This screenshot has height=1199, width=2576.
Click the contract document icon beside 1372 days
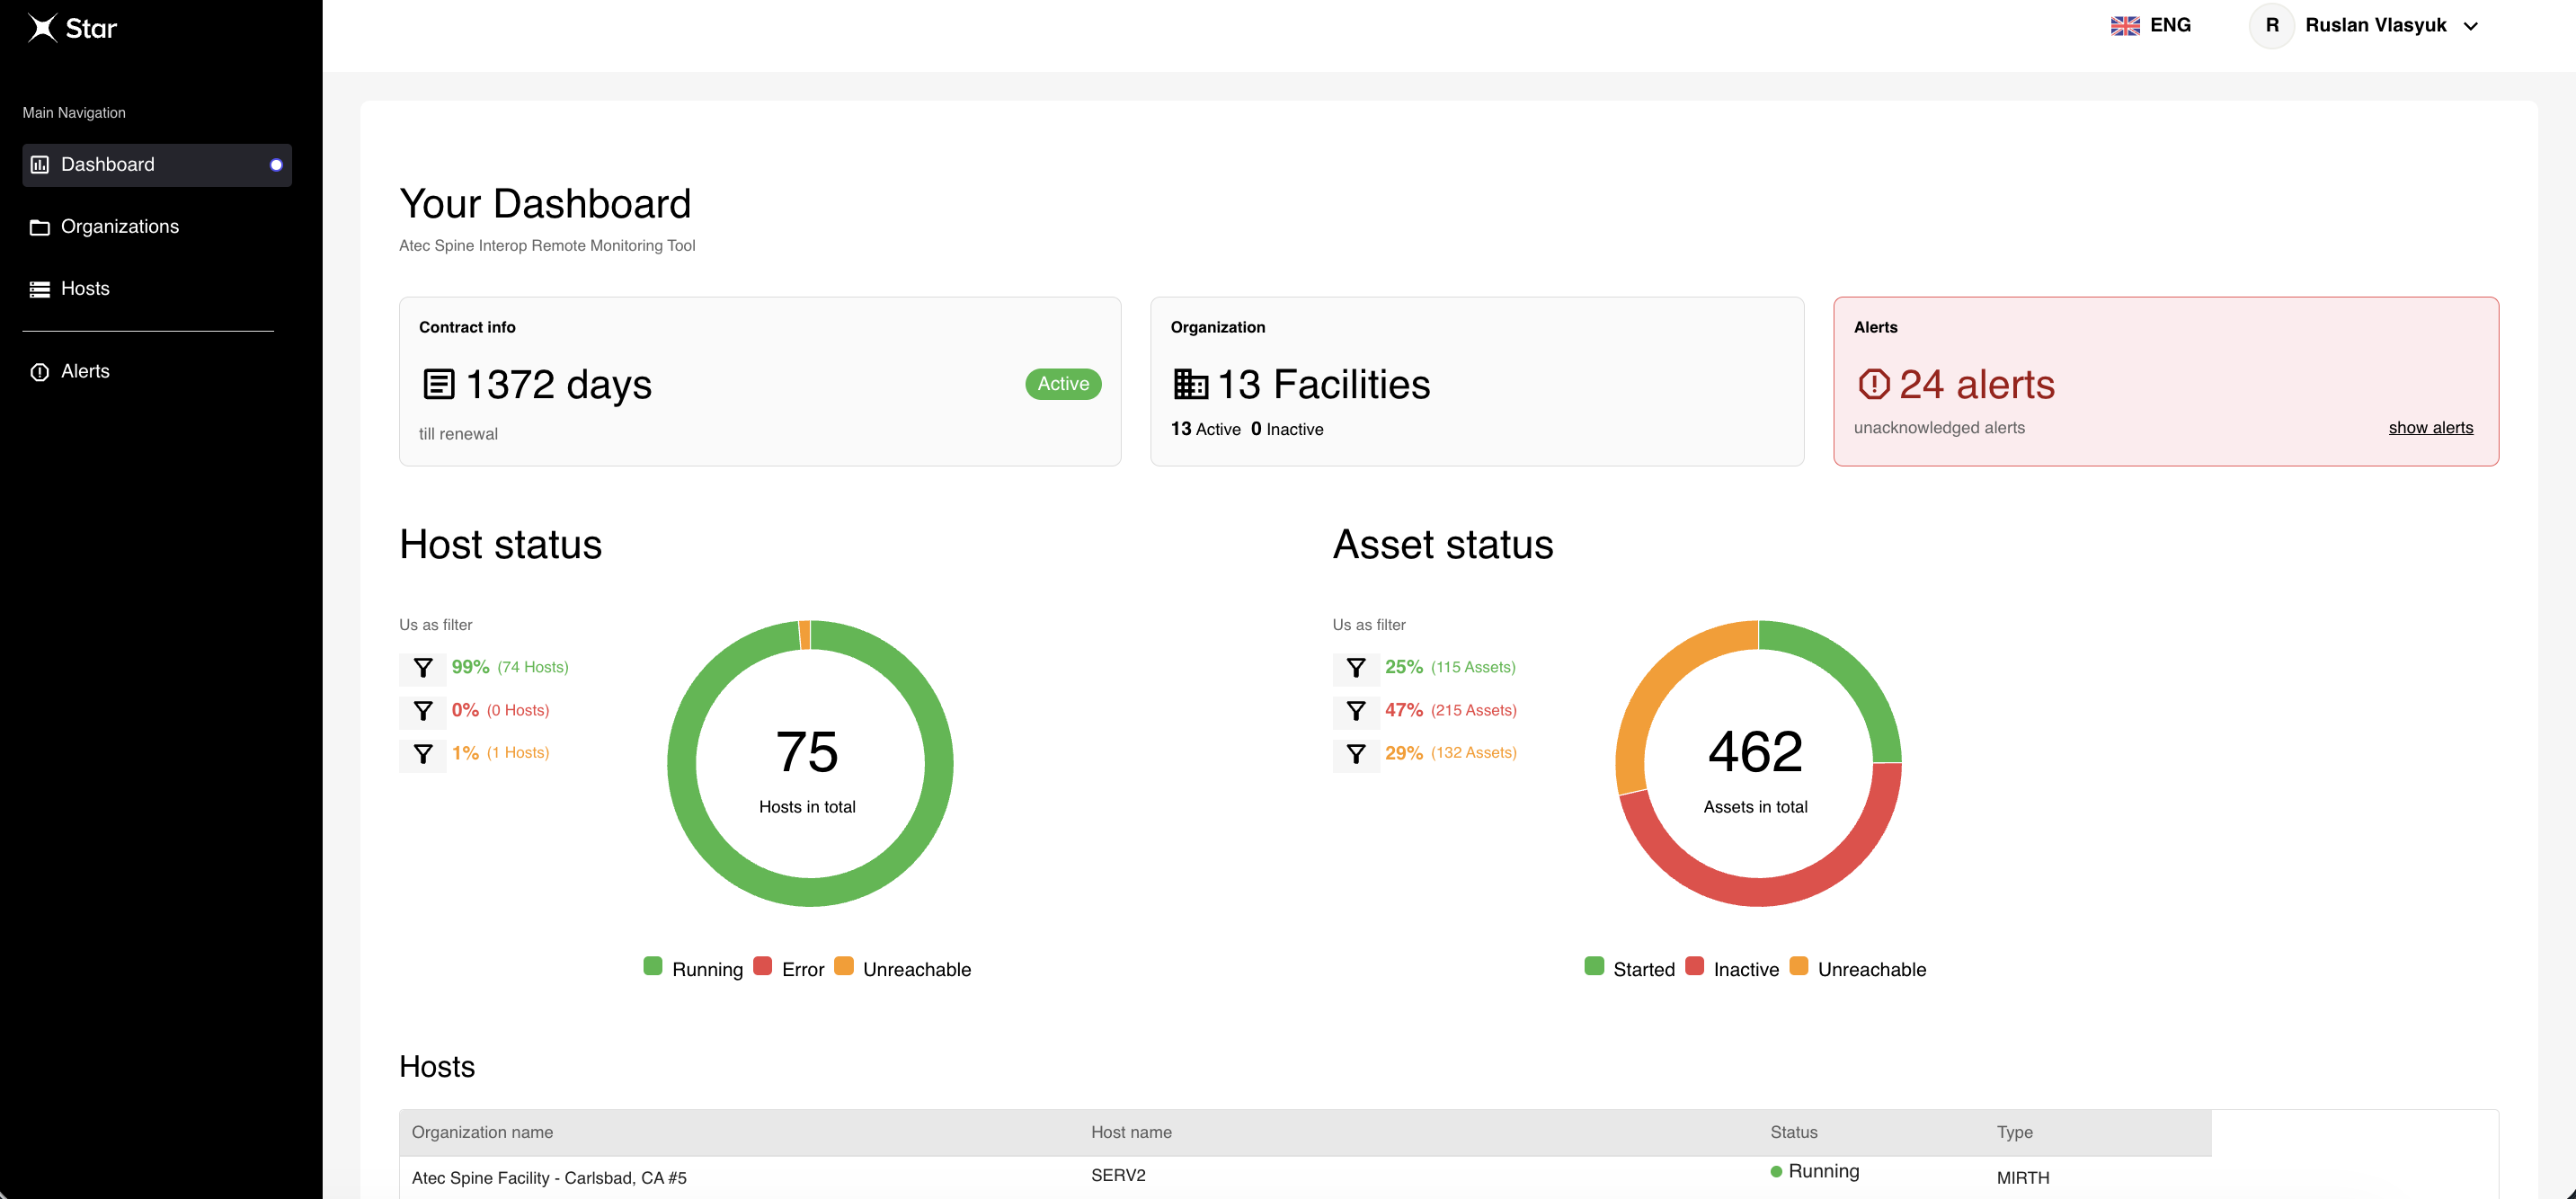[x=438, y=384]
